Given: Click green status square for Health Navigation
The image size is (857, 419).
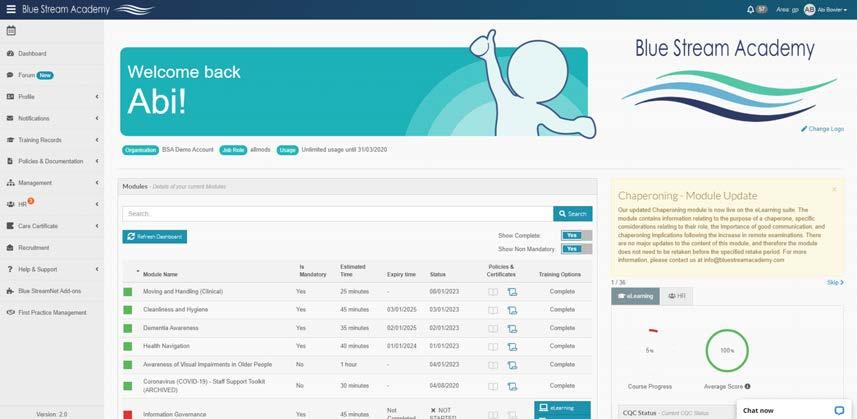Looking at the screenshot, I should click(128, 346).
